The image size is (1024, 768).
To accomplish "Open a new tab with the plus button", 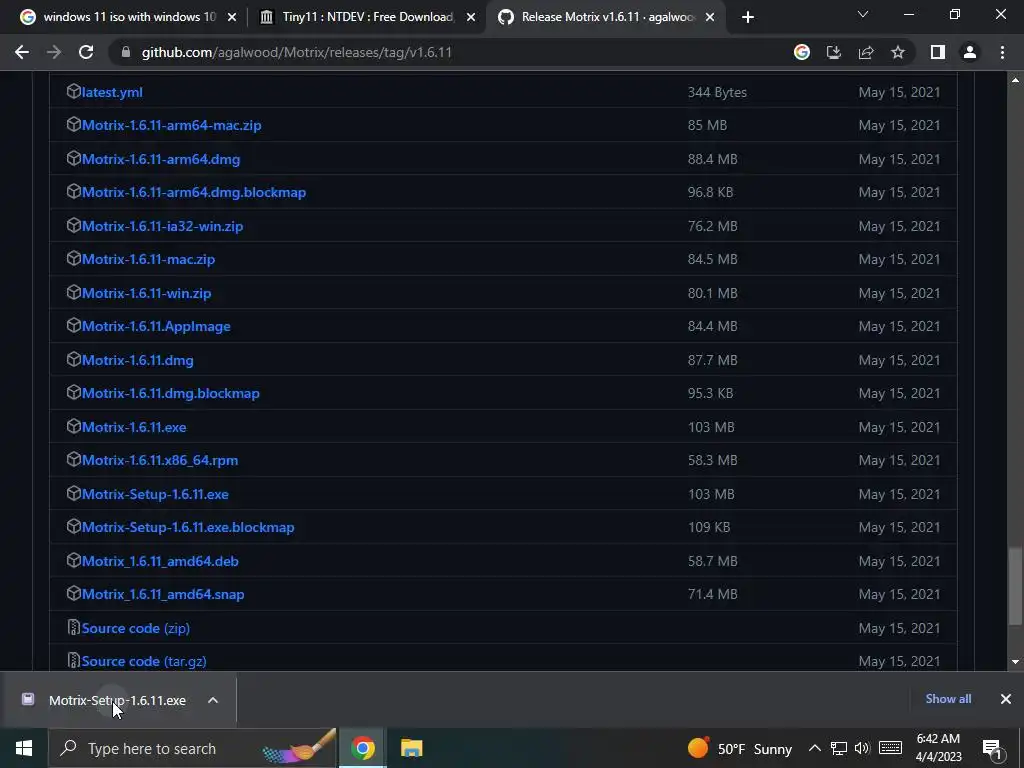I will pos(748,18).
